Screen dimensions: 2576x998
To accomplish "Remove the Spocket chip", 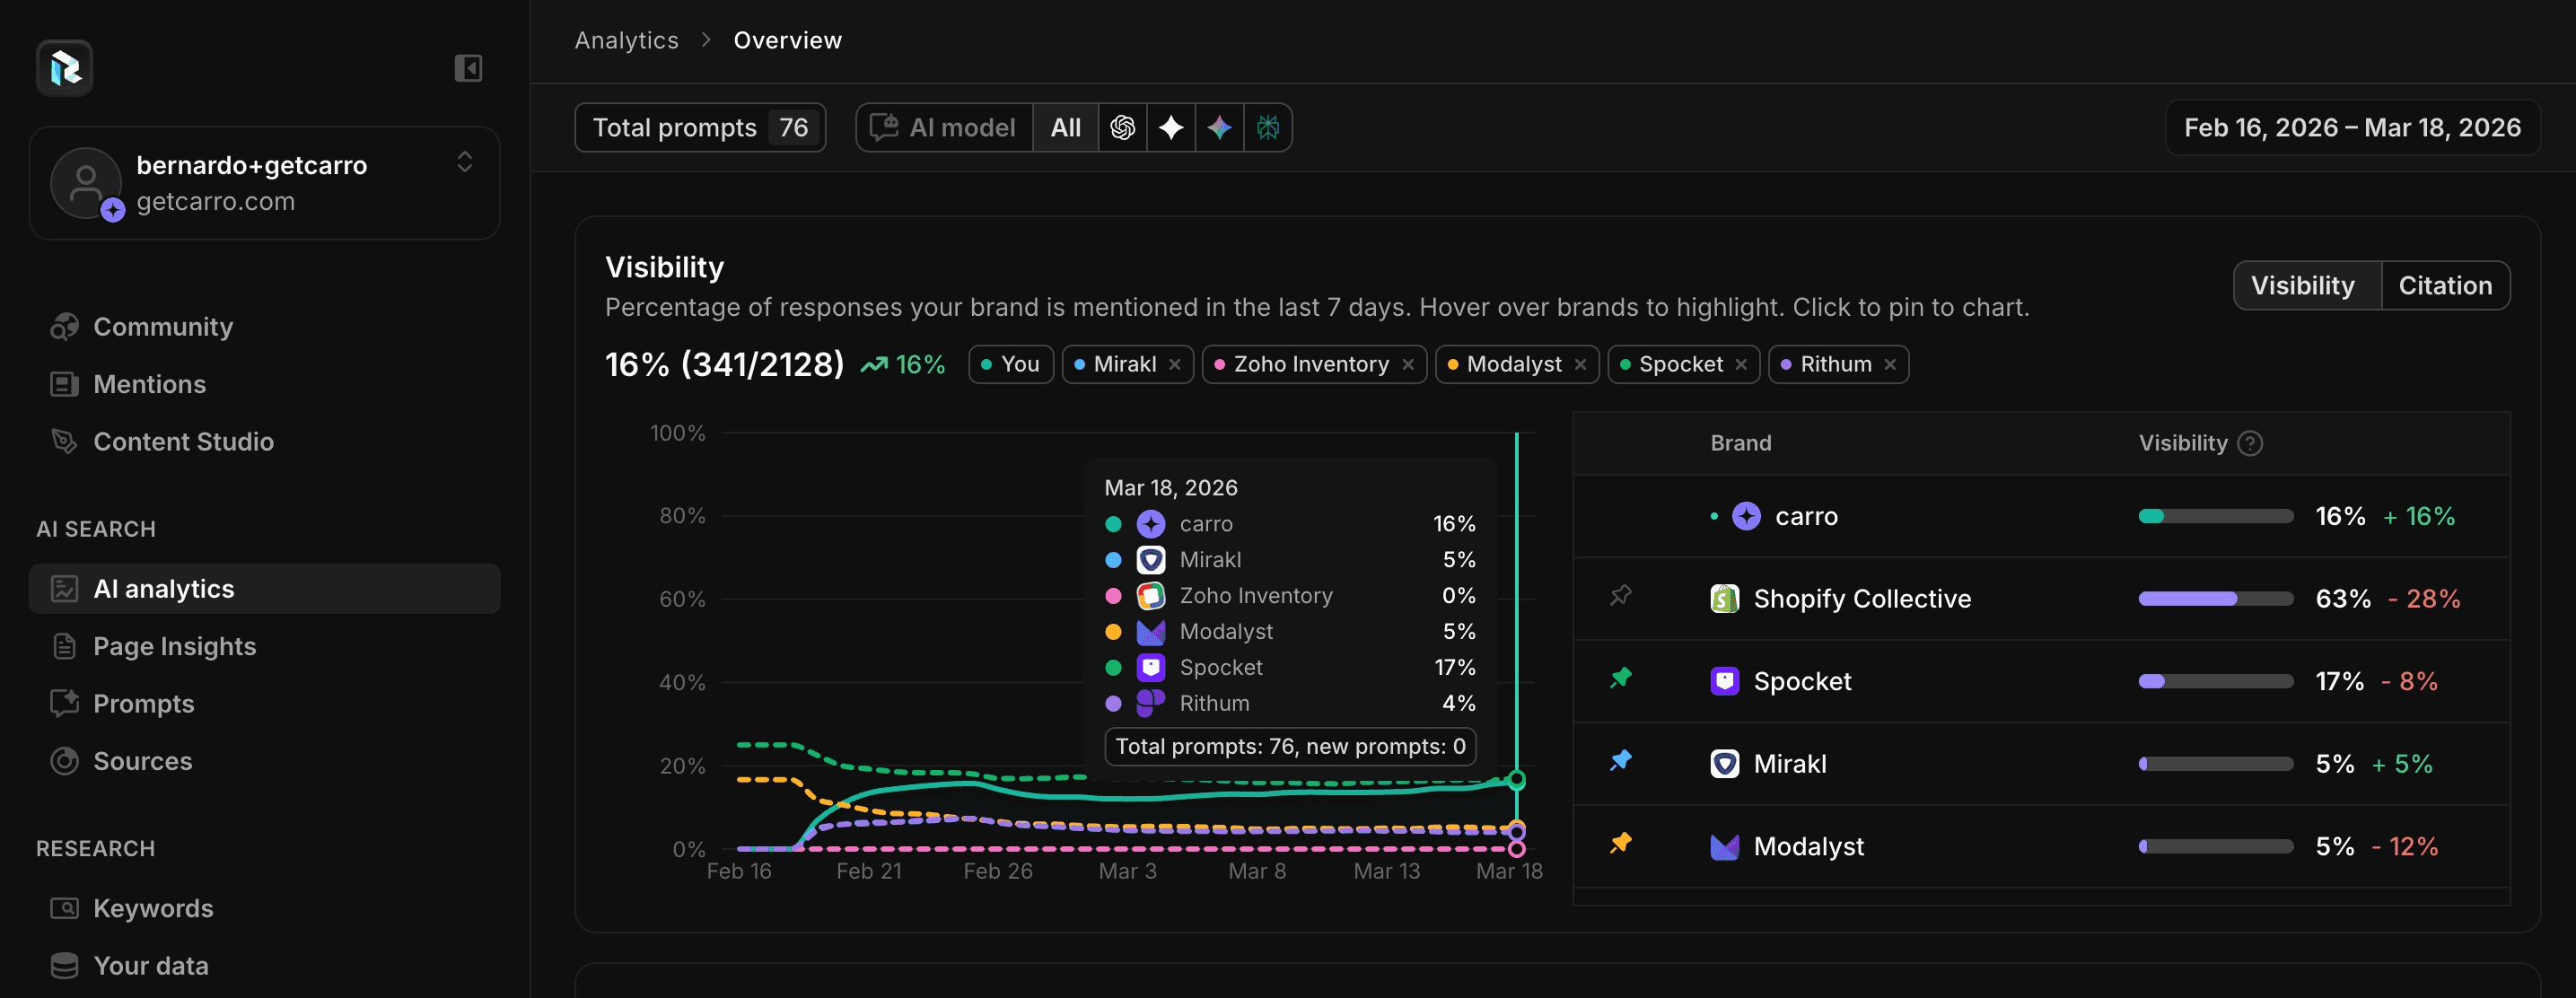I will [x=1741, y=365].
